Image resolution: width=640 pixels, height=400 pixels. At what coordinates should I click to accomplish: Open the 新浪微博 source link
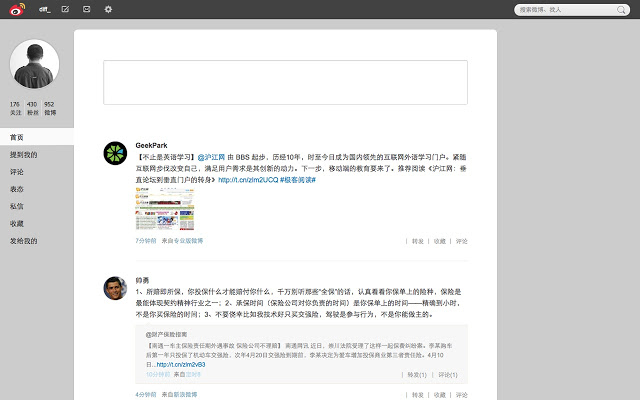click(x=186, y=395)
